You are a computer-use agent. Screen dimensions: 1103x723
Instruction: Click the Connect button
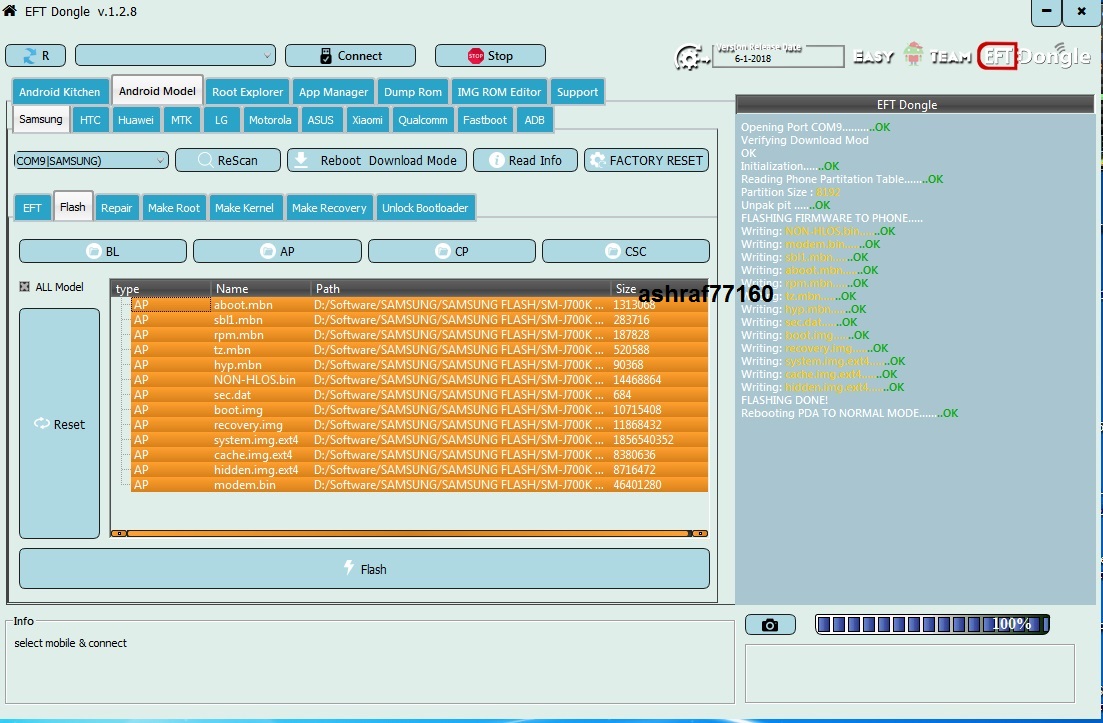pos(350,56)
